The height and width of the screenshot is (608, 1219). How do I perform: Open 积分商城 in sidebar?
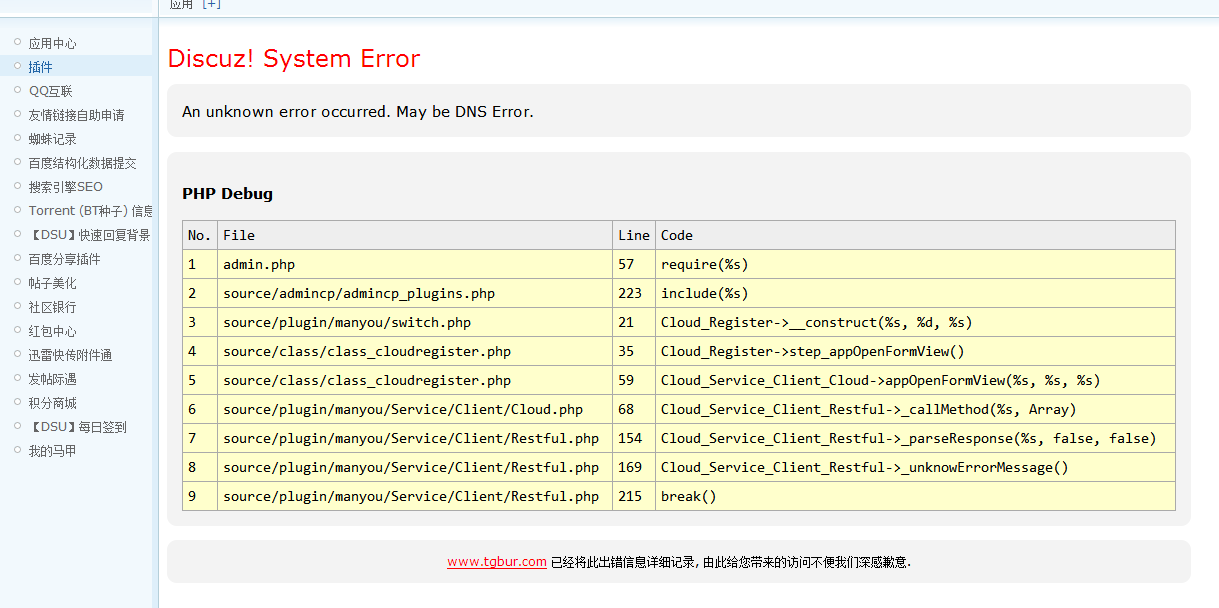tap(52, 403)
